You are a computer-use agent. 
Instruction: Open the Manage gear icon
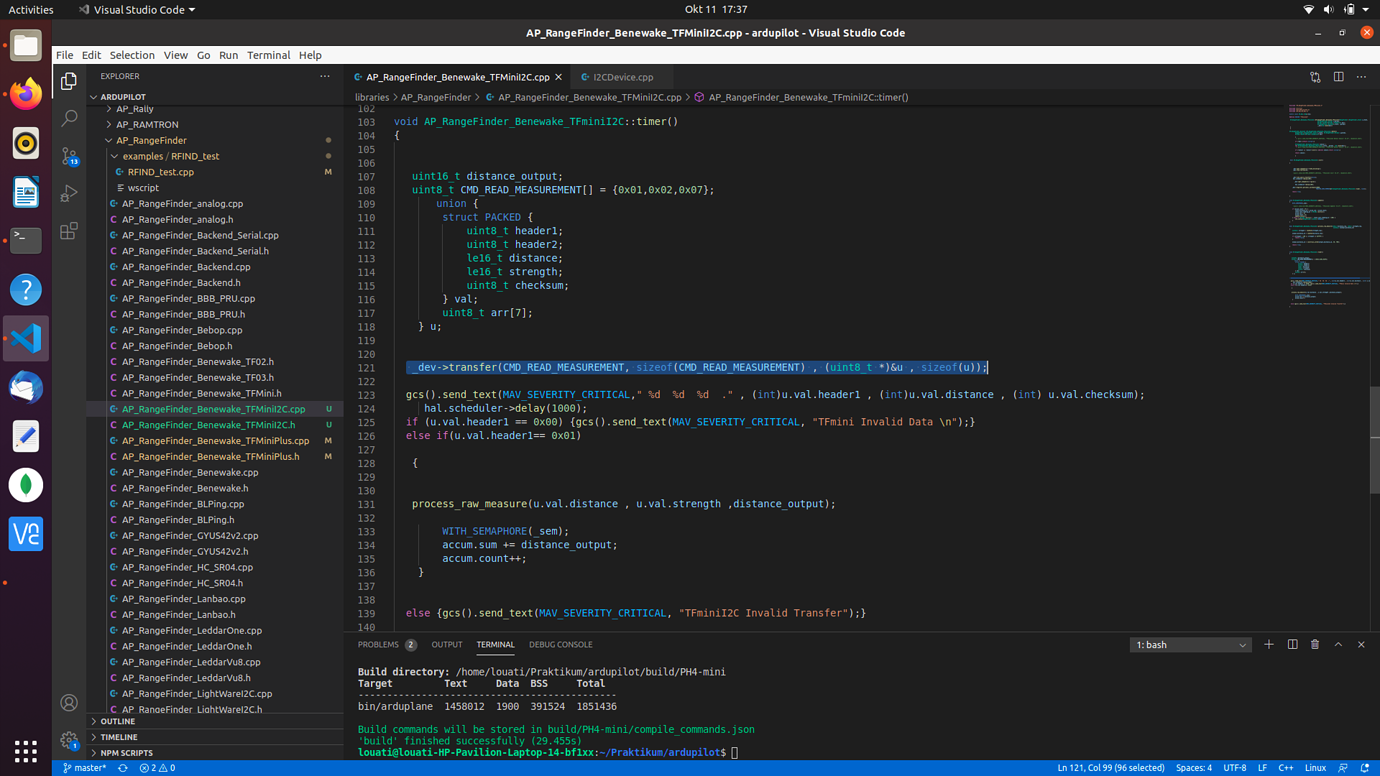[69, 741]
